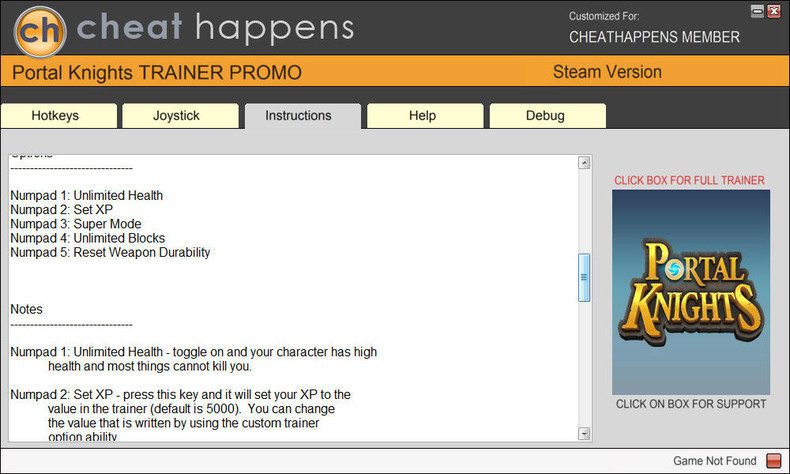Click the 'Notes' heading in instructions
Viewport: 790px width, 474px height.
pos(26,309)
